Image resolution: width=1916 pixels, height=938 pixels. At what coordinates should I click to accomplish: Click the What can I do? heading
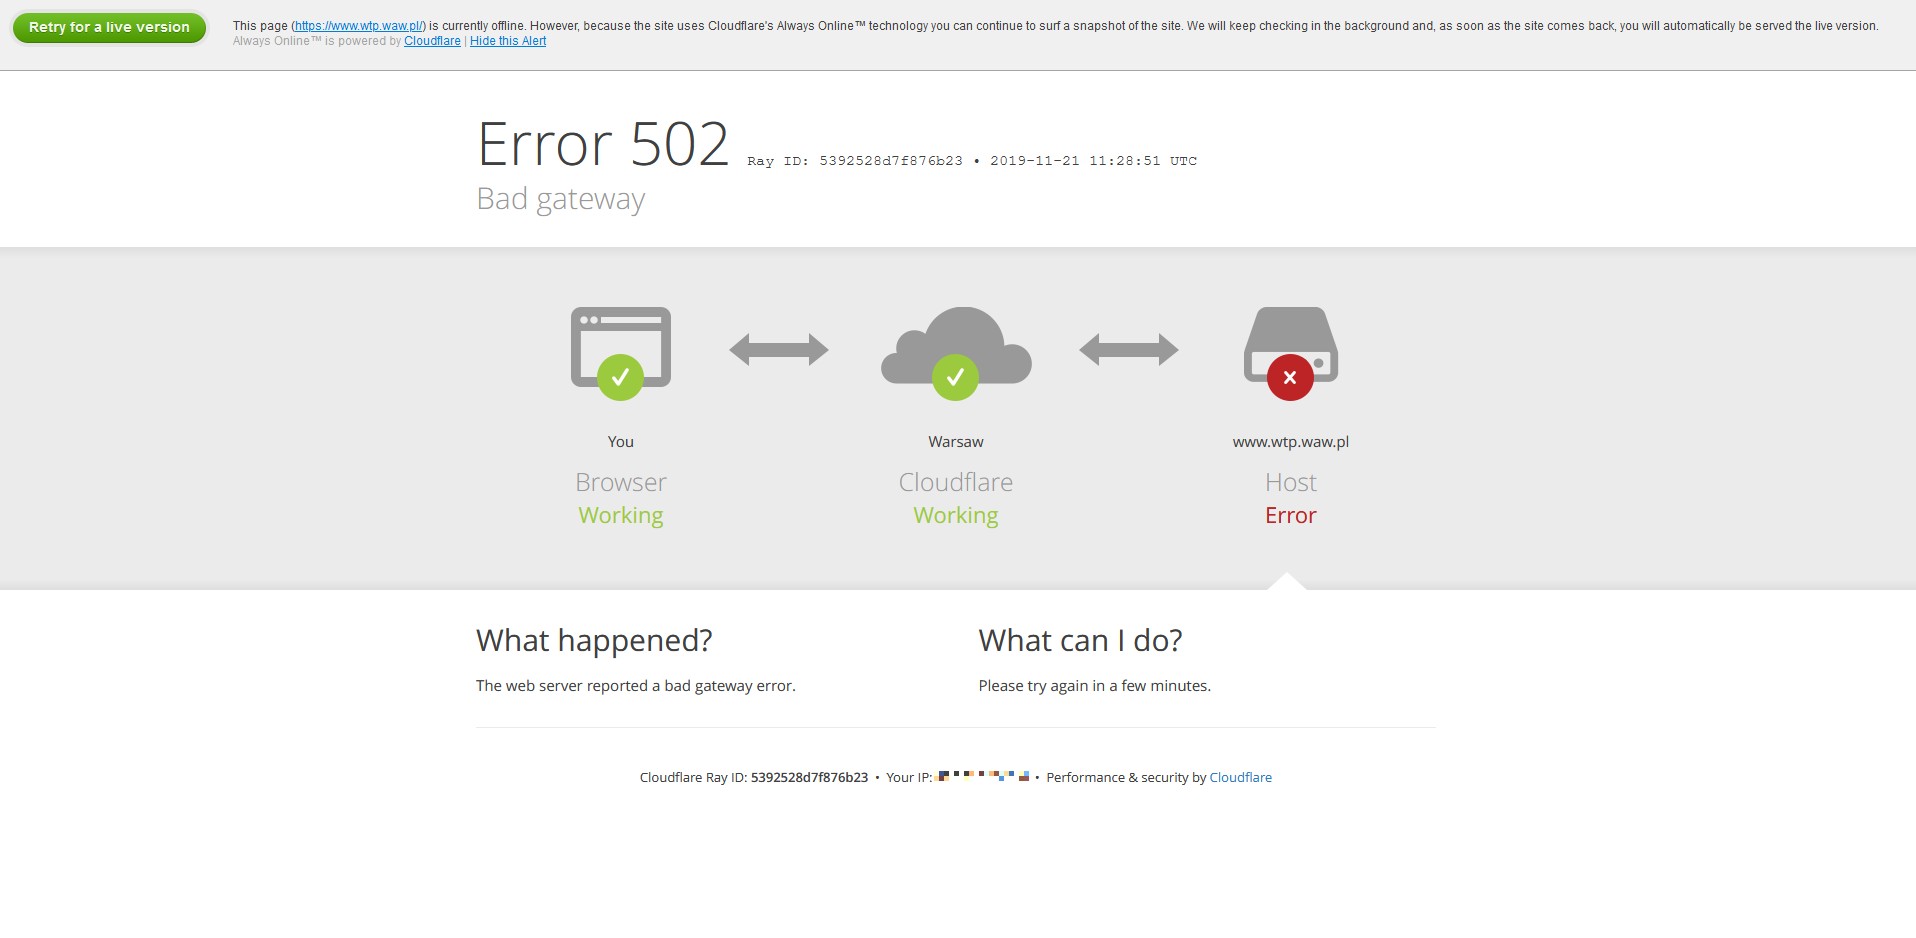[1080, 640]
